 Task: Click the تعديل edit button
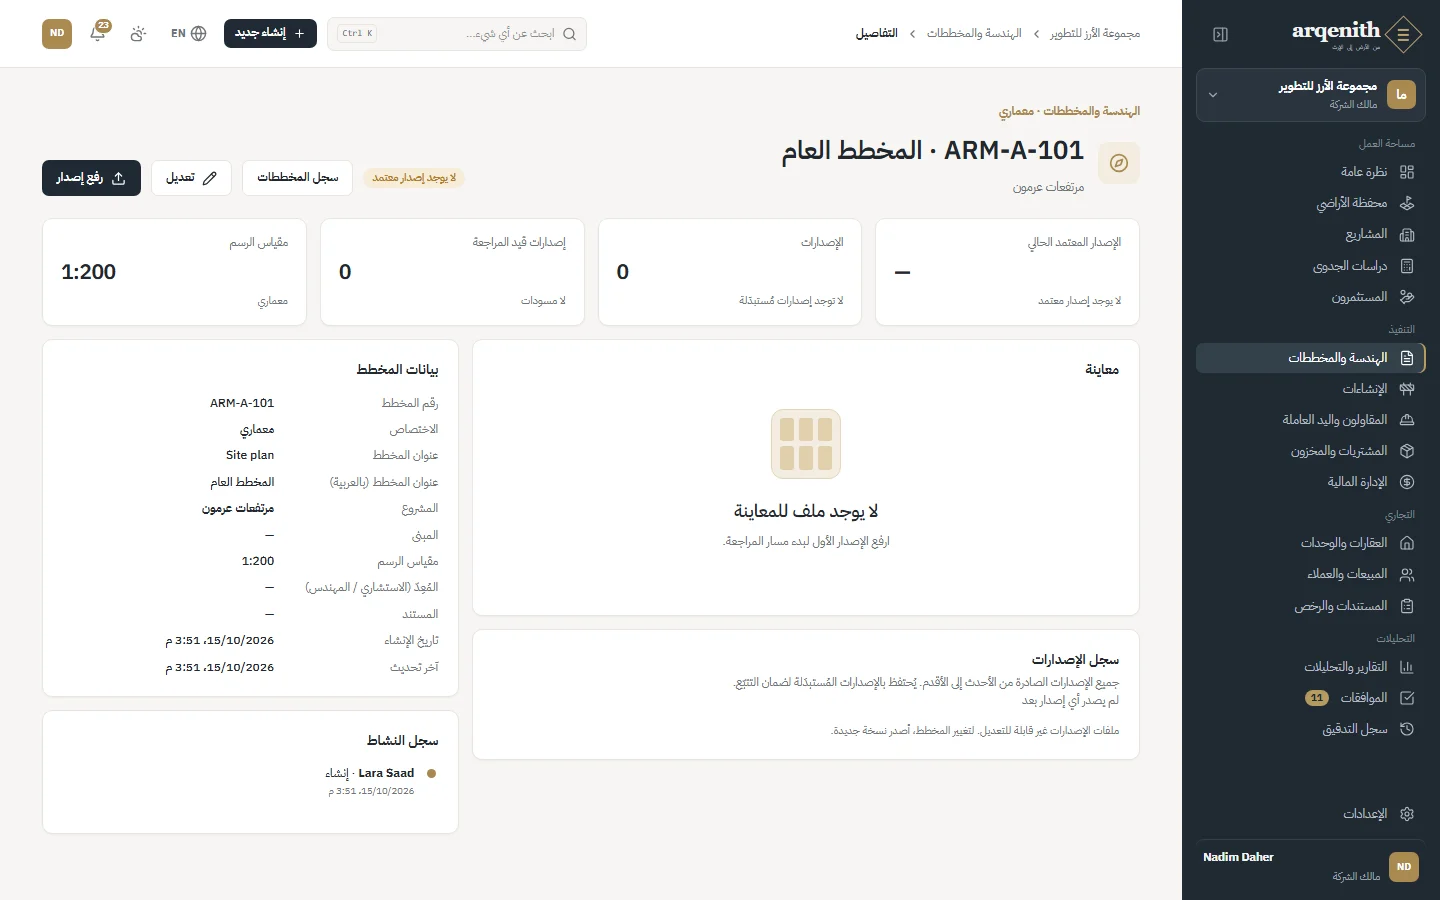[x=191, y=178]
